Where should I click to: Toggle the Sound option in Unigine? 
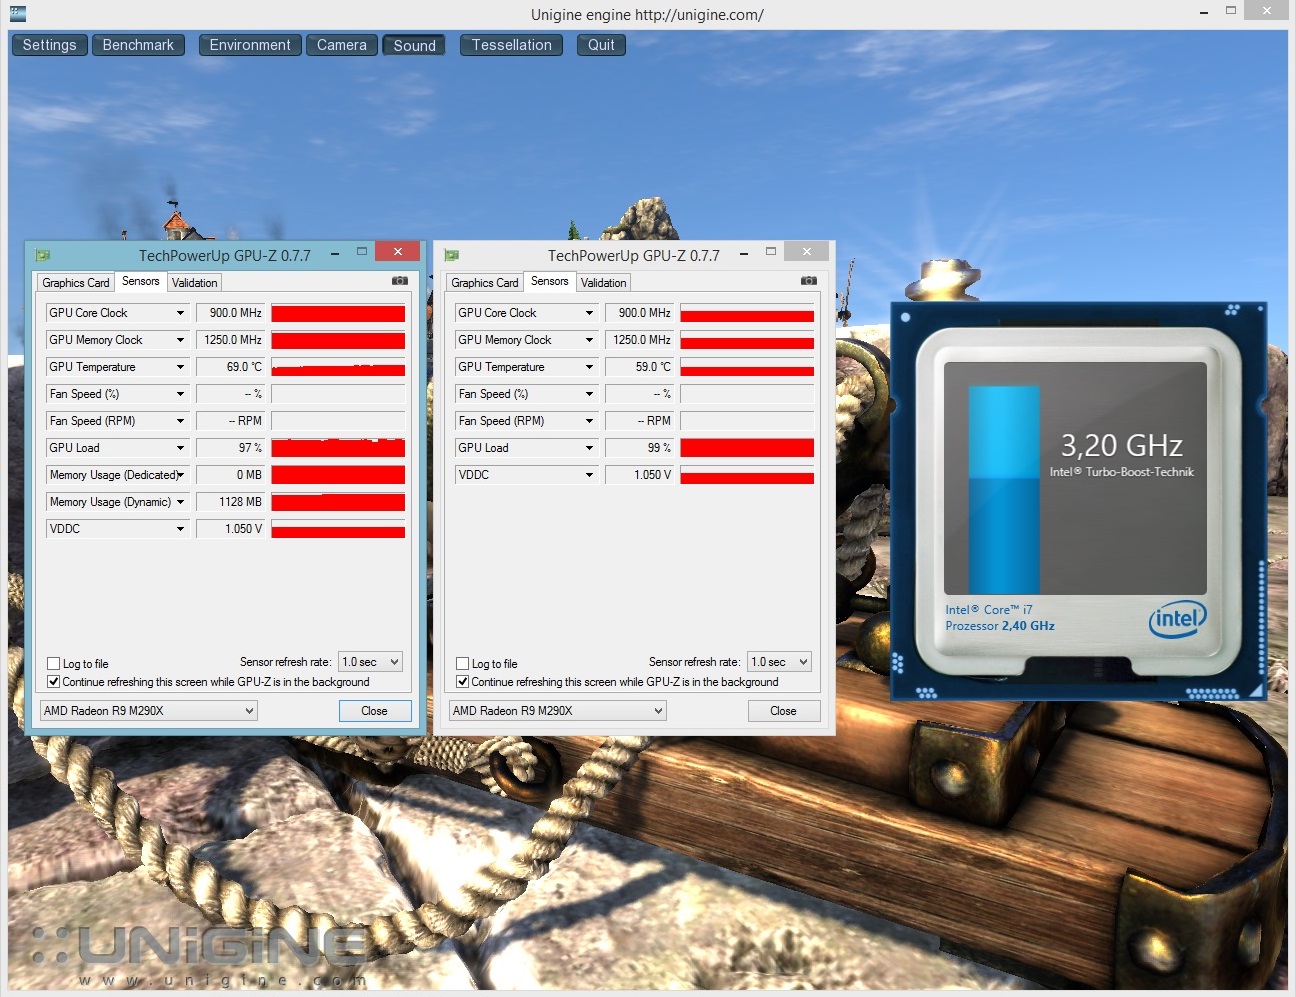[415, 45]
